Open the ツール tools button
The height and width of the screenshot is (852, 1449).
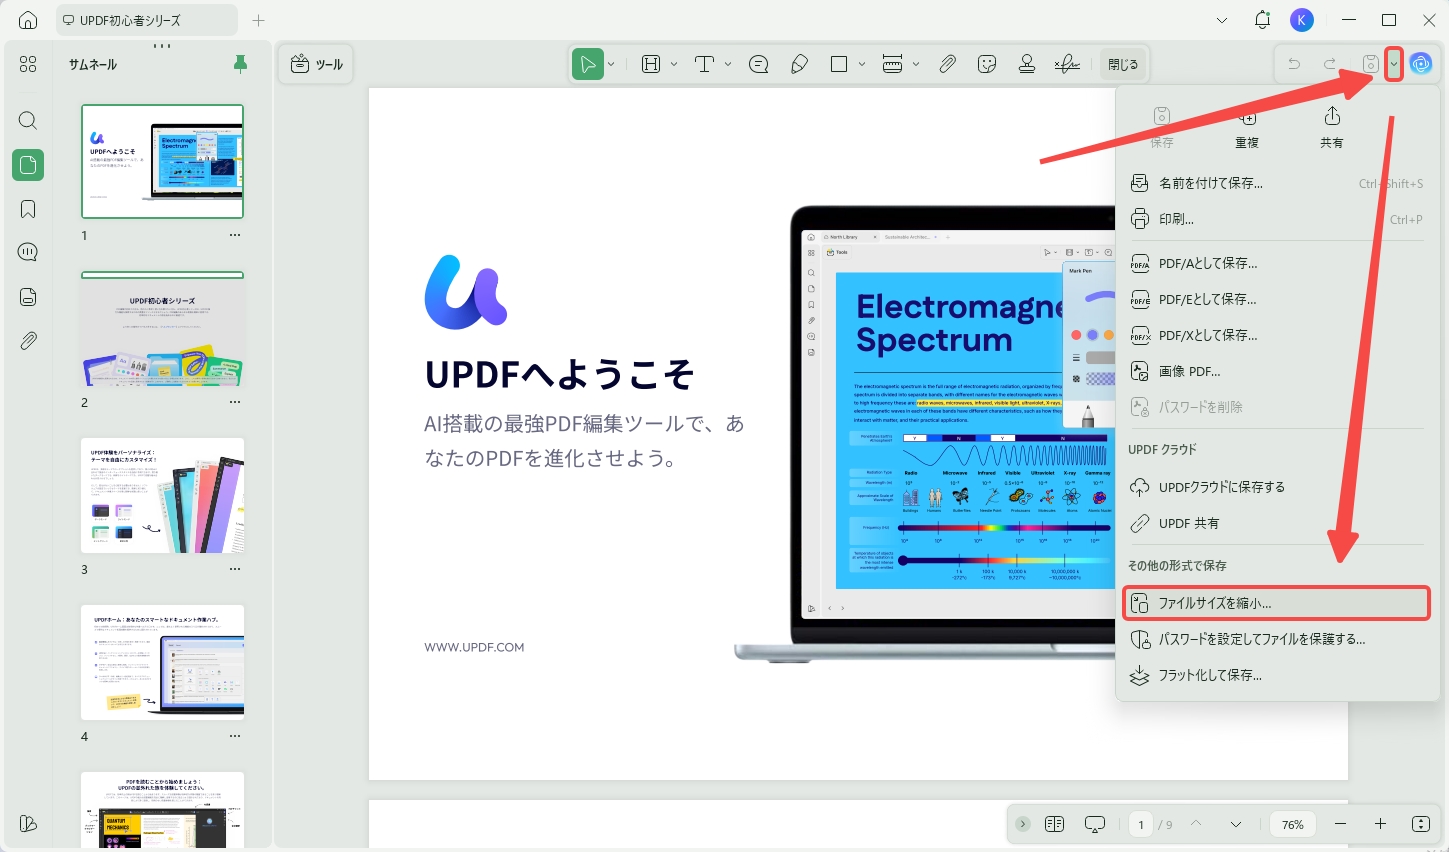316,64
